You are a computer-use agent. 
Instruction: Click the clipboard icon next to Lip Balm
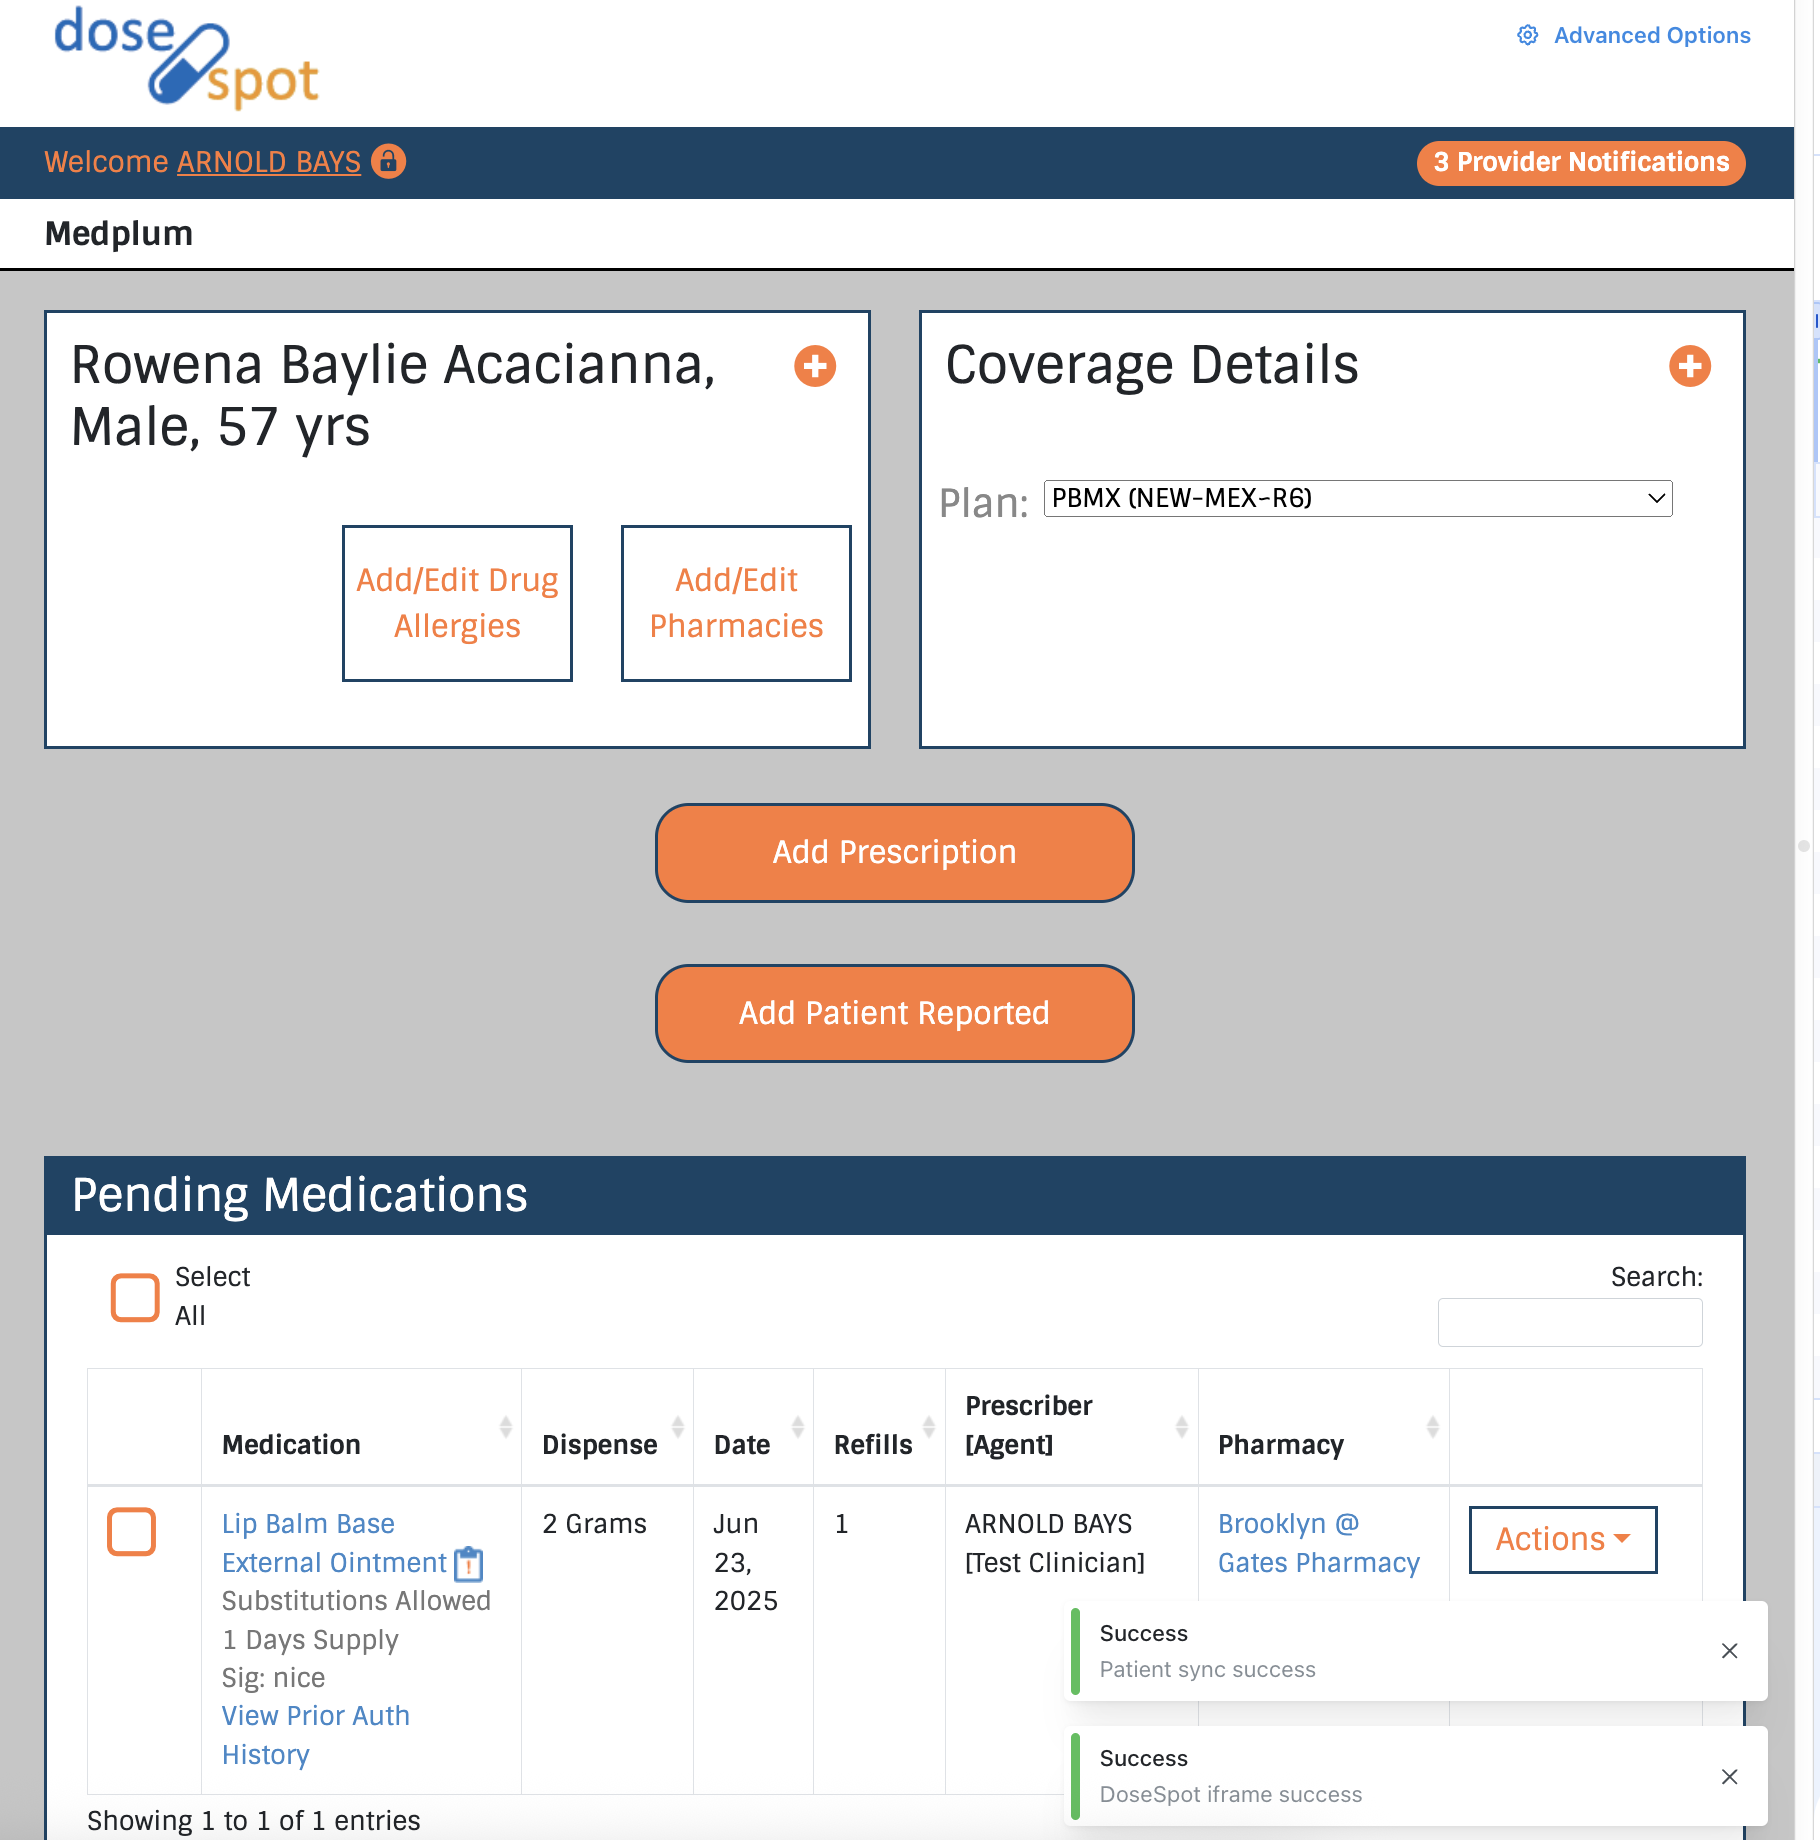click(469, 1564)
